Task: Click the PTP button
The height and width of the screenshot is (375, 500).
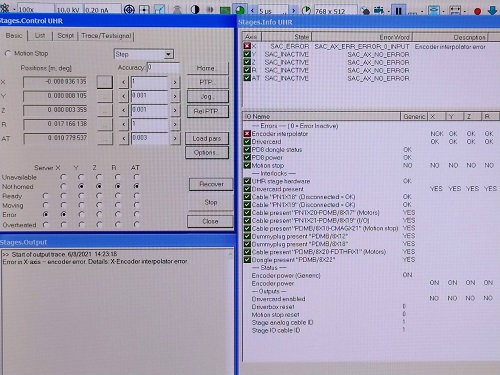Action: click(207, 82)
